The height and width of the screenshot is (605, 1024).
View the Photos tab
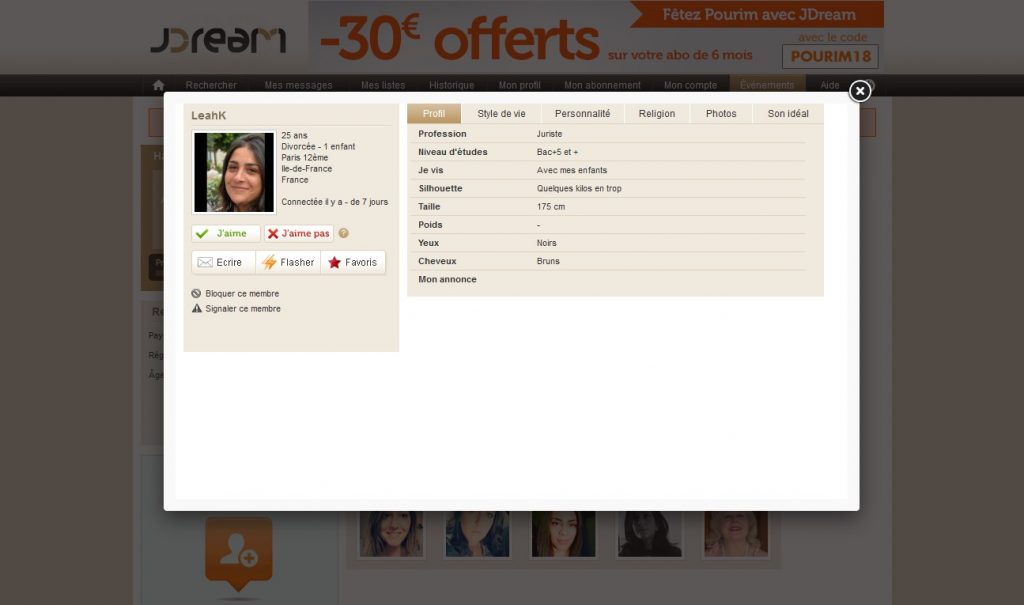pos(721,114)
